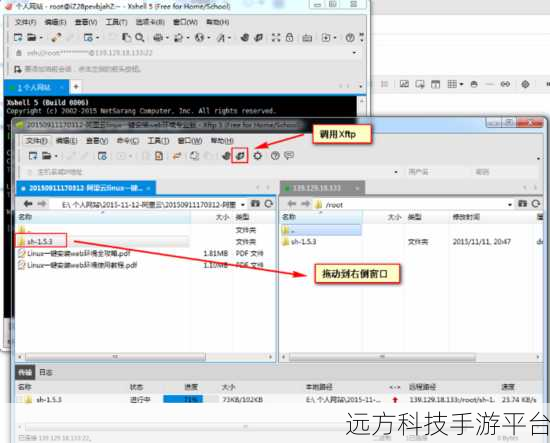The width and height of the screenshot is (550, 443).
Task: Click Open folder icon in Xftp toolbar
Action: click(47, 155)
